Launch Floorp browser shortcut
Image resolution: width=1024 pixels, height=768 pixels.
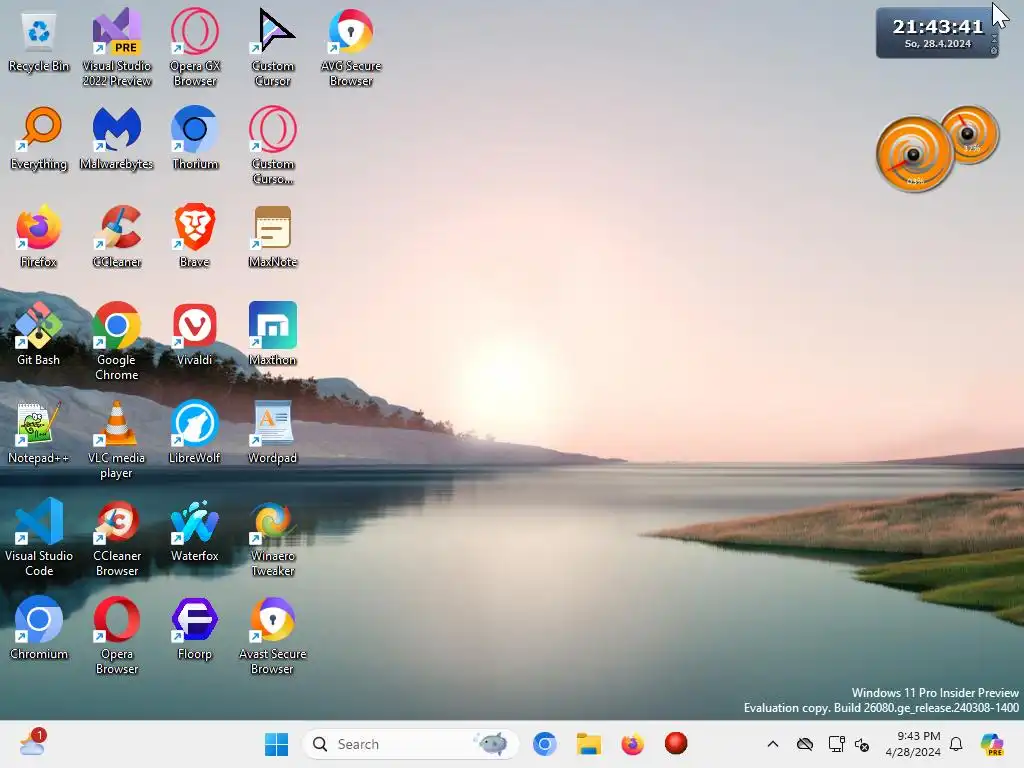pyautogui.click(x=195, y=629)
